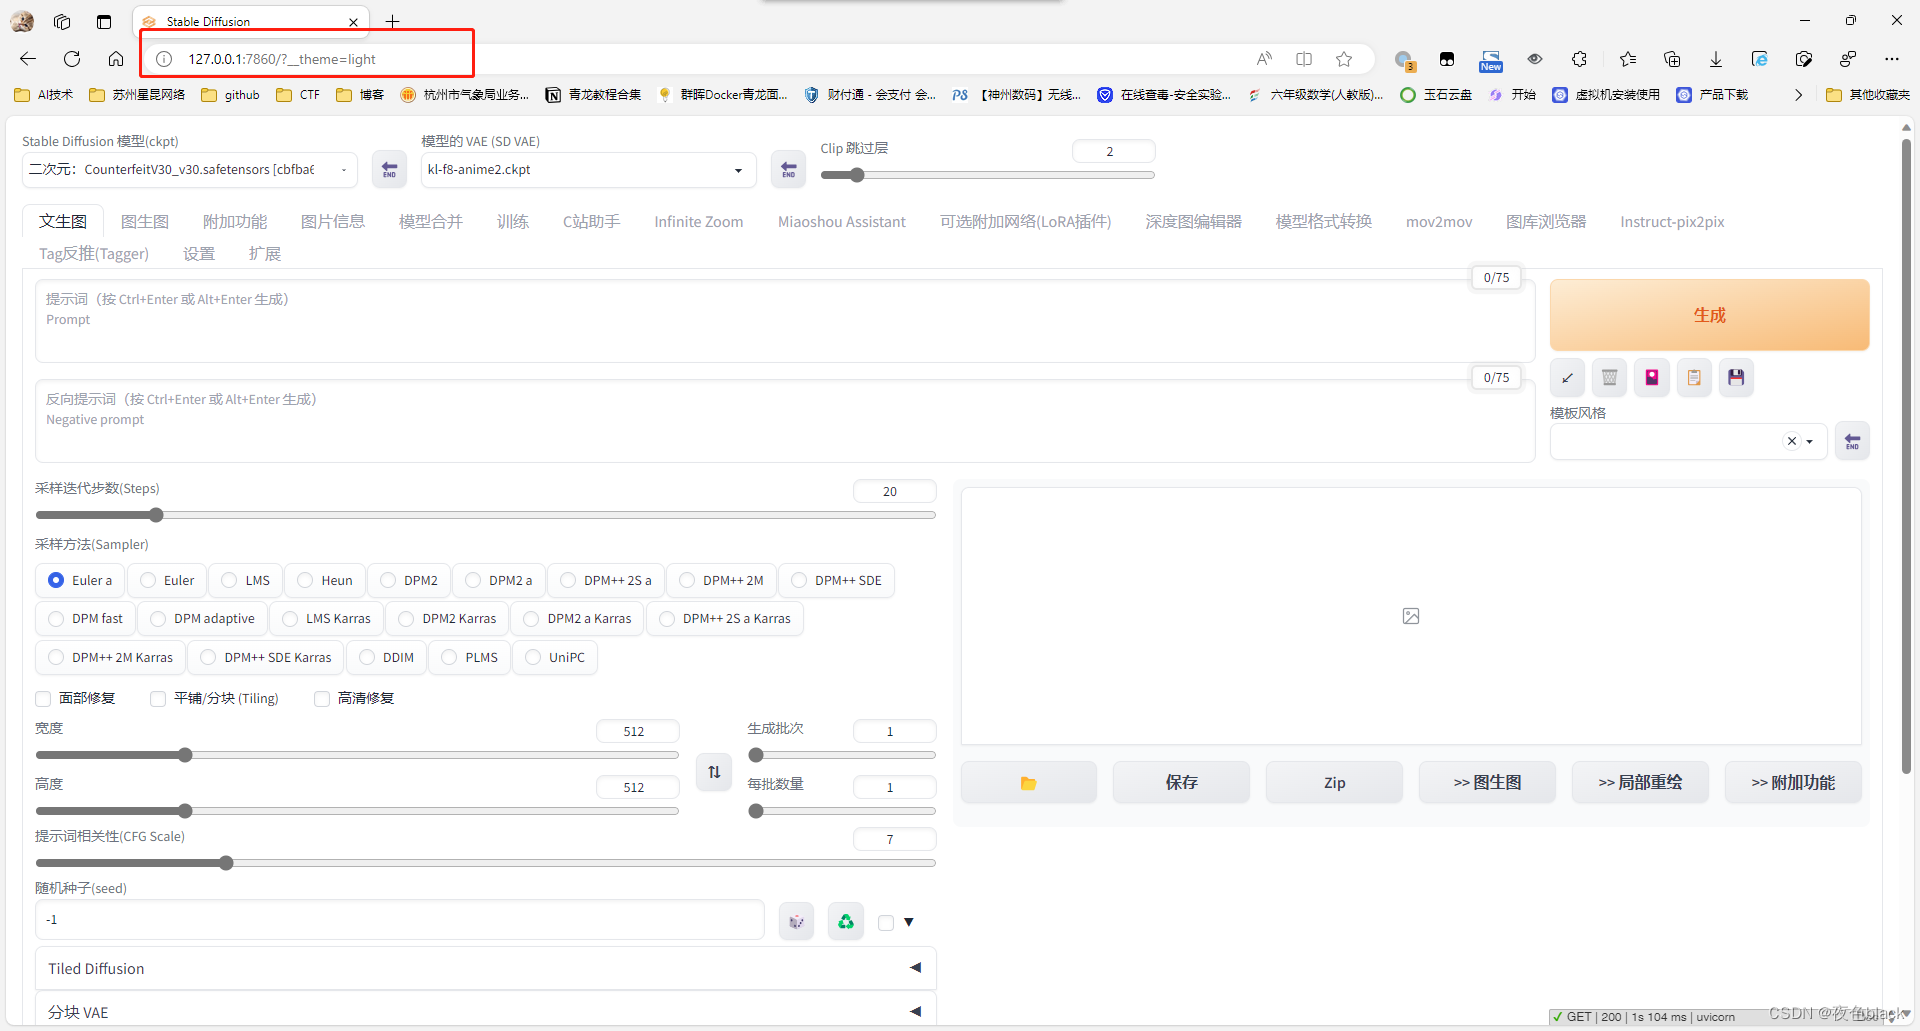This screenshot has height=1031, width=1920.
Task: Click the >> 局部重绘 button
Action: 1640,782
